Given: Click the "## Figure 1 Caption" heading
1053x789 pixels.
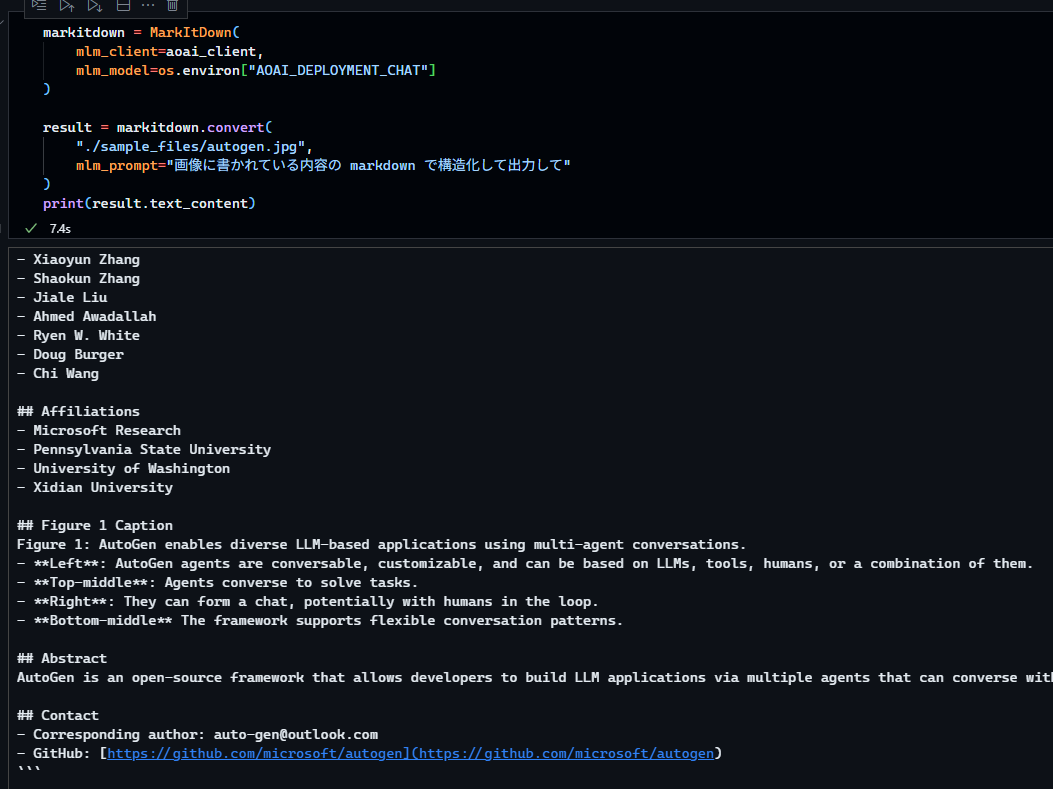Looking at the screenshot, I should point(95,525).
